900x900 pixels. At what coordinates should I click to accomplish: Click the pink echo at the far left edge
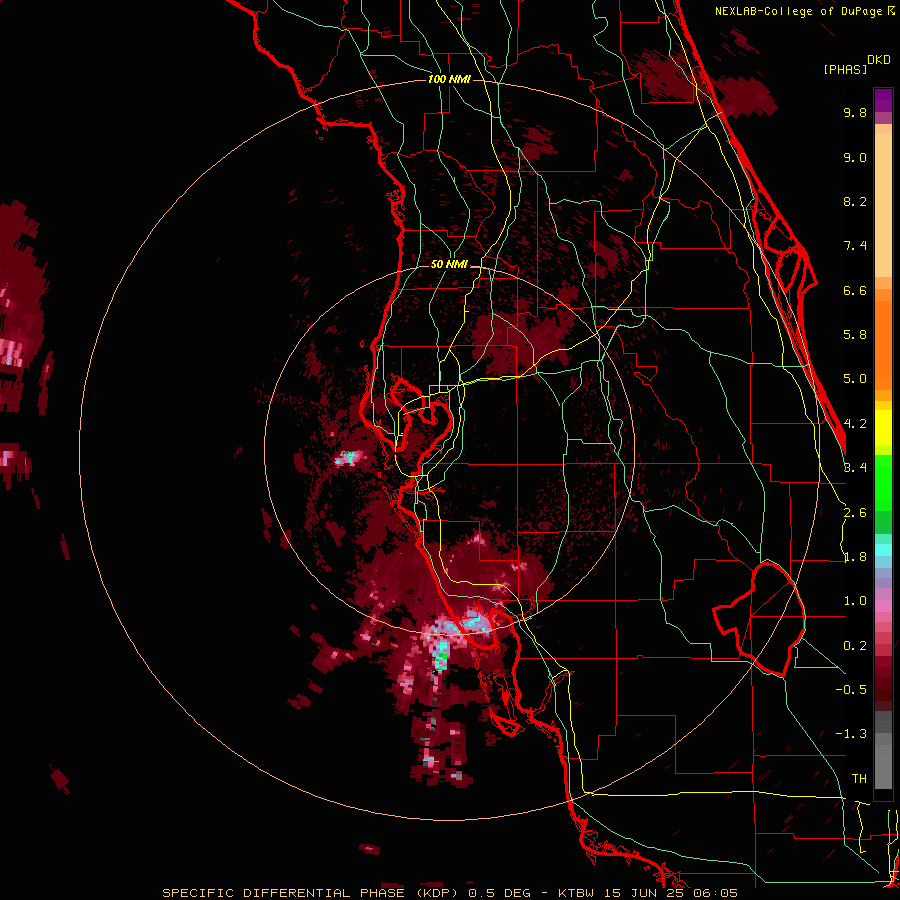pyautogui.click(x=10, y=353)
